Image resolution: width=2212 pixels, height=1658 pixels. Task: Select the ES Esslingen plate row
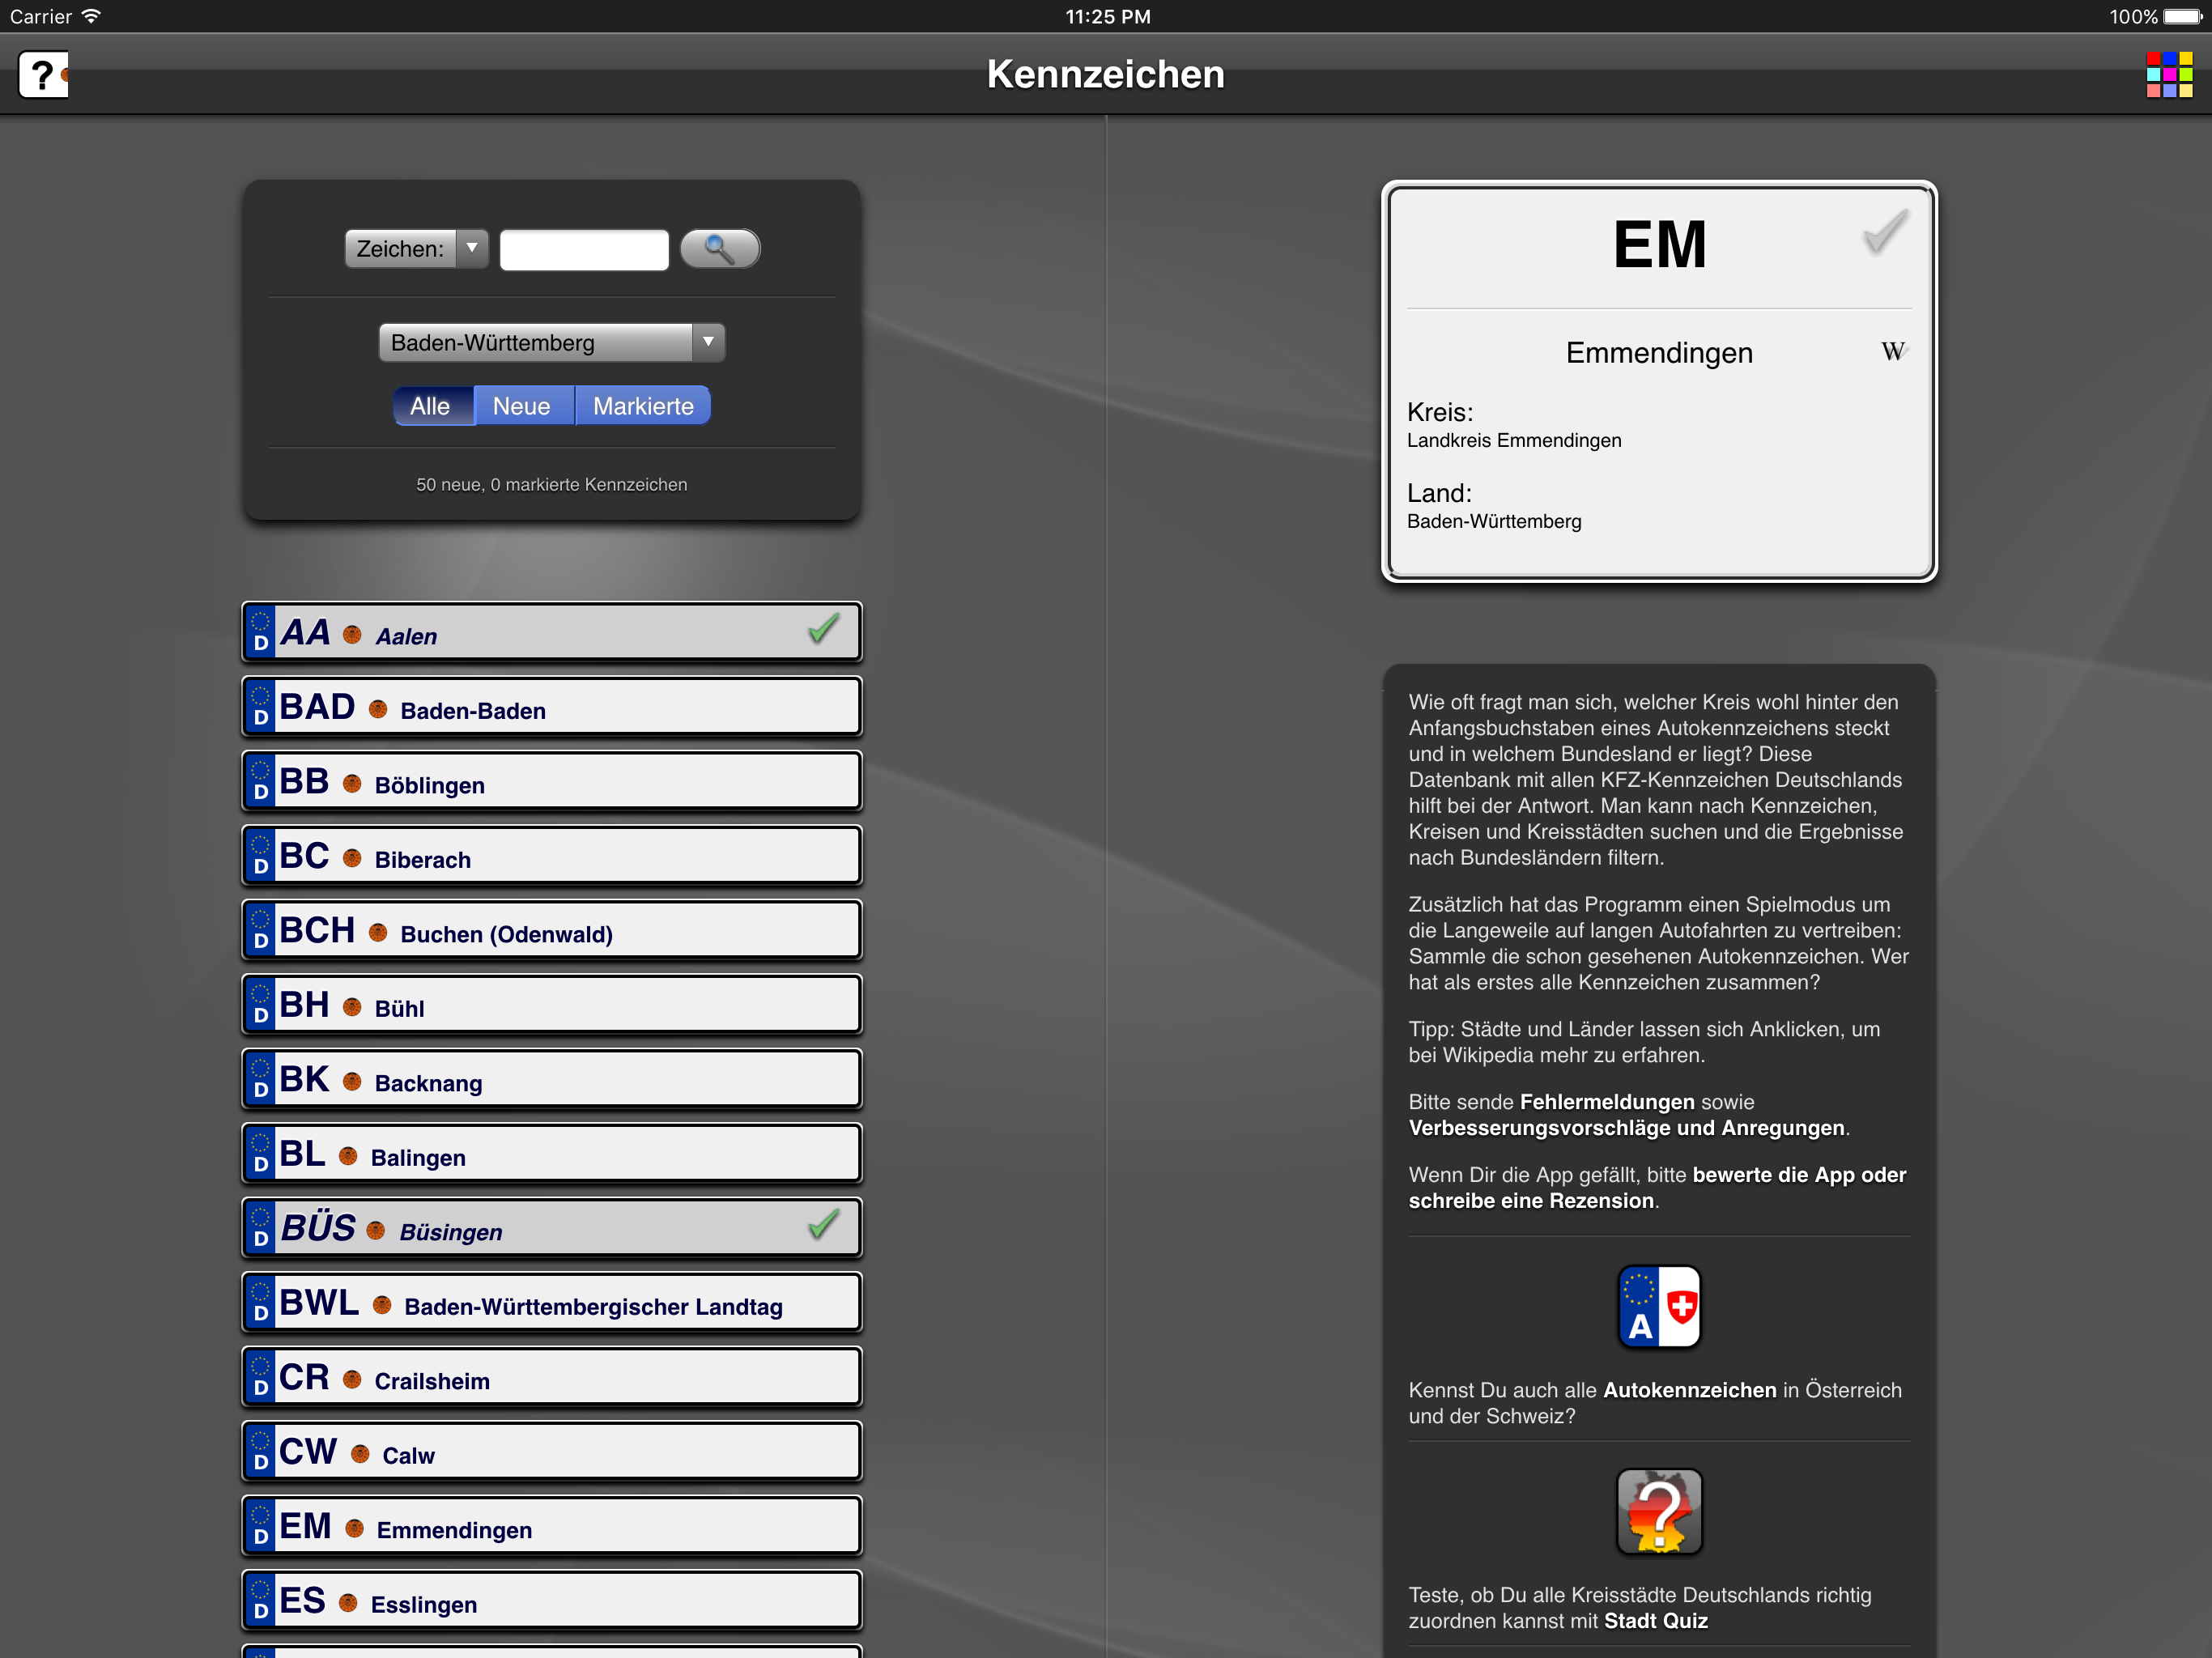point(552,1601)
